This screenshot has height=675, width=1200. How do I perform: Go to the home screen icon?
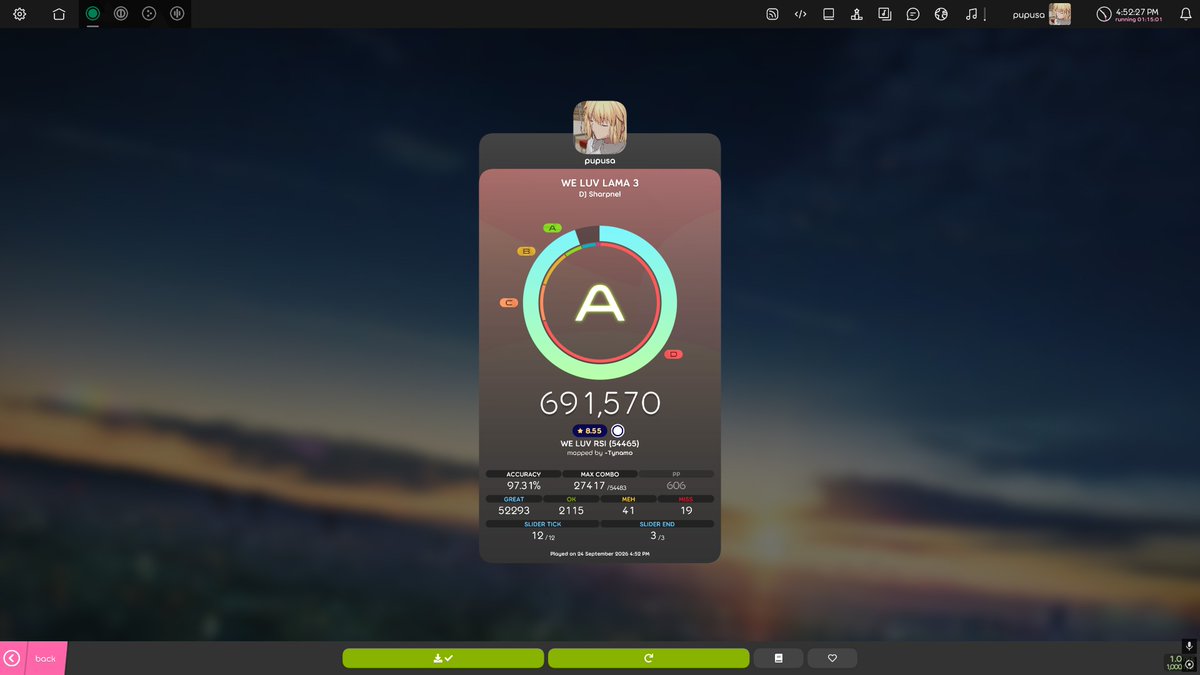coord(59,14)
